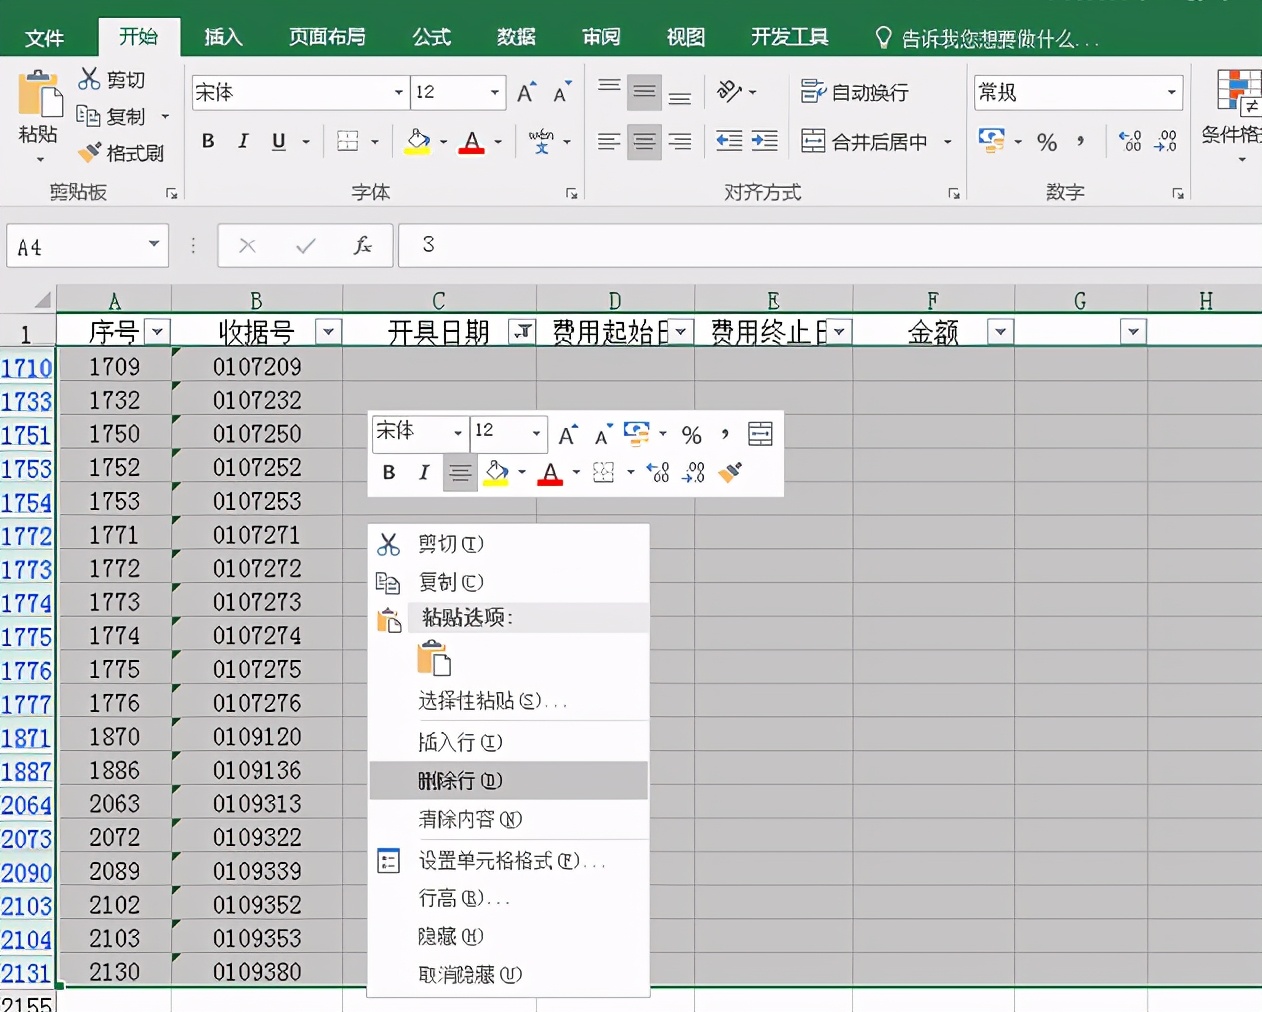Screen dimensions: 1262x1012
Task: Toggle Italic in the ribbon font group
Action: (243, 141)
